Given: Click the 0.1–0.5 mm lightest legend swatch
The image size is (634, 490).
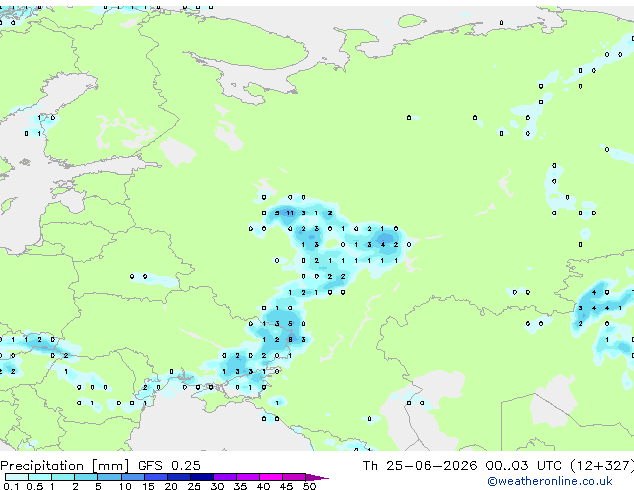Looking at the screenshot, I should [x=17, y=477].
